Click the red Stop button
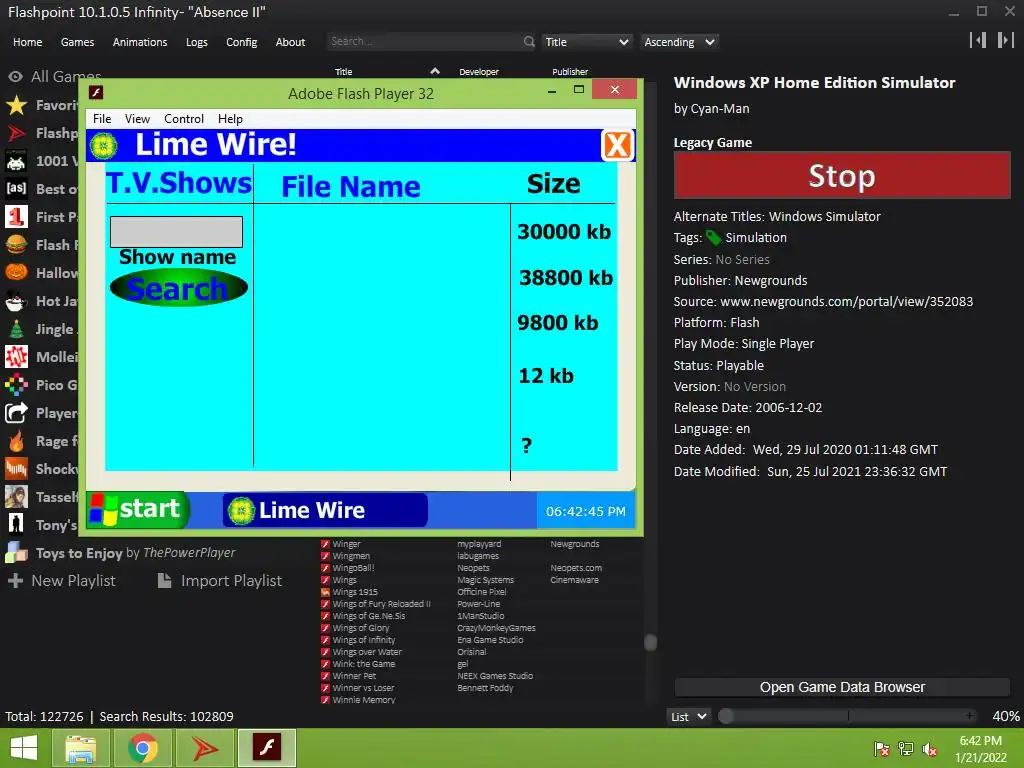Screen dimensions: 1024x768 click(842, 175)
